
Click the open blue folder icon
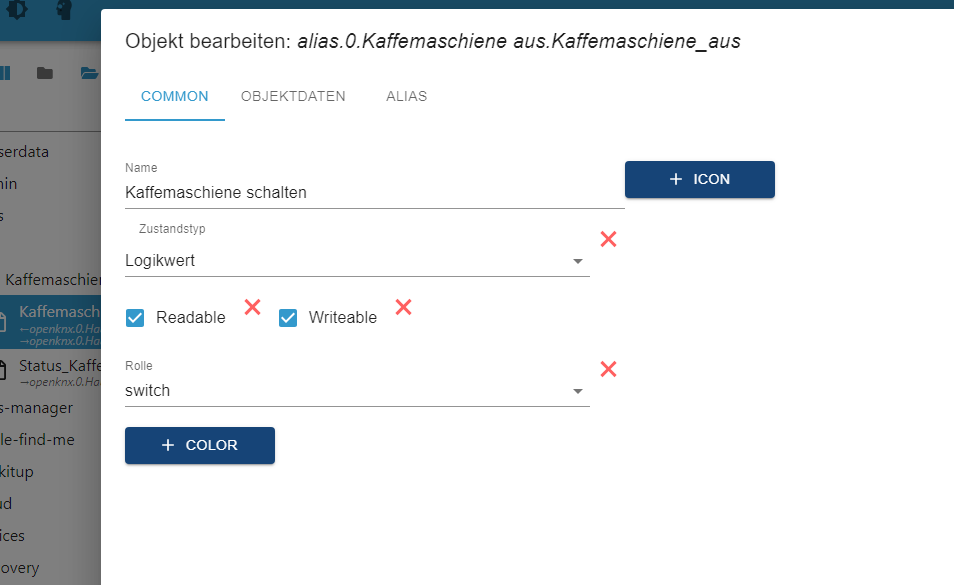[x=90, y=73]
